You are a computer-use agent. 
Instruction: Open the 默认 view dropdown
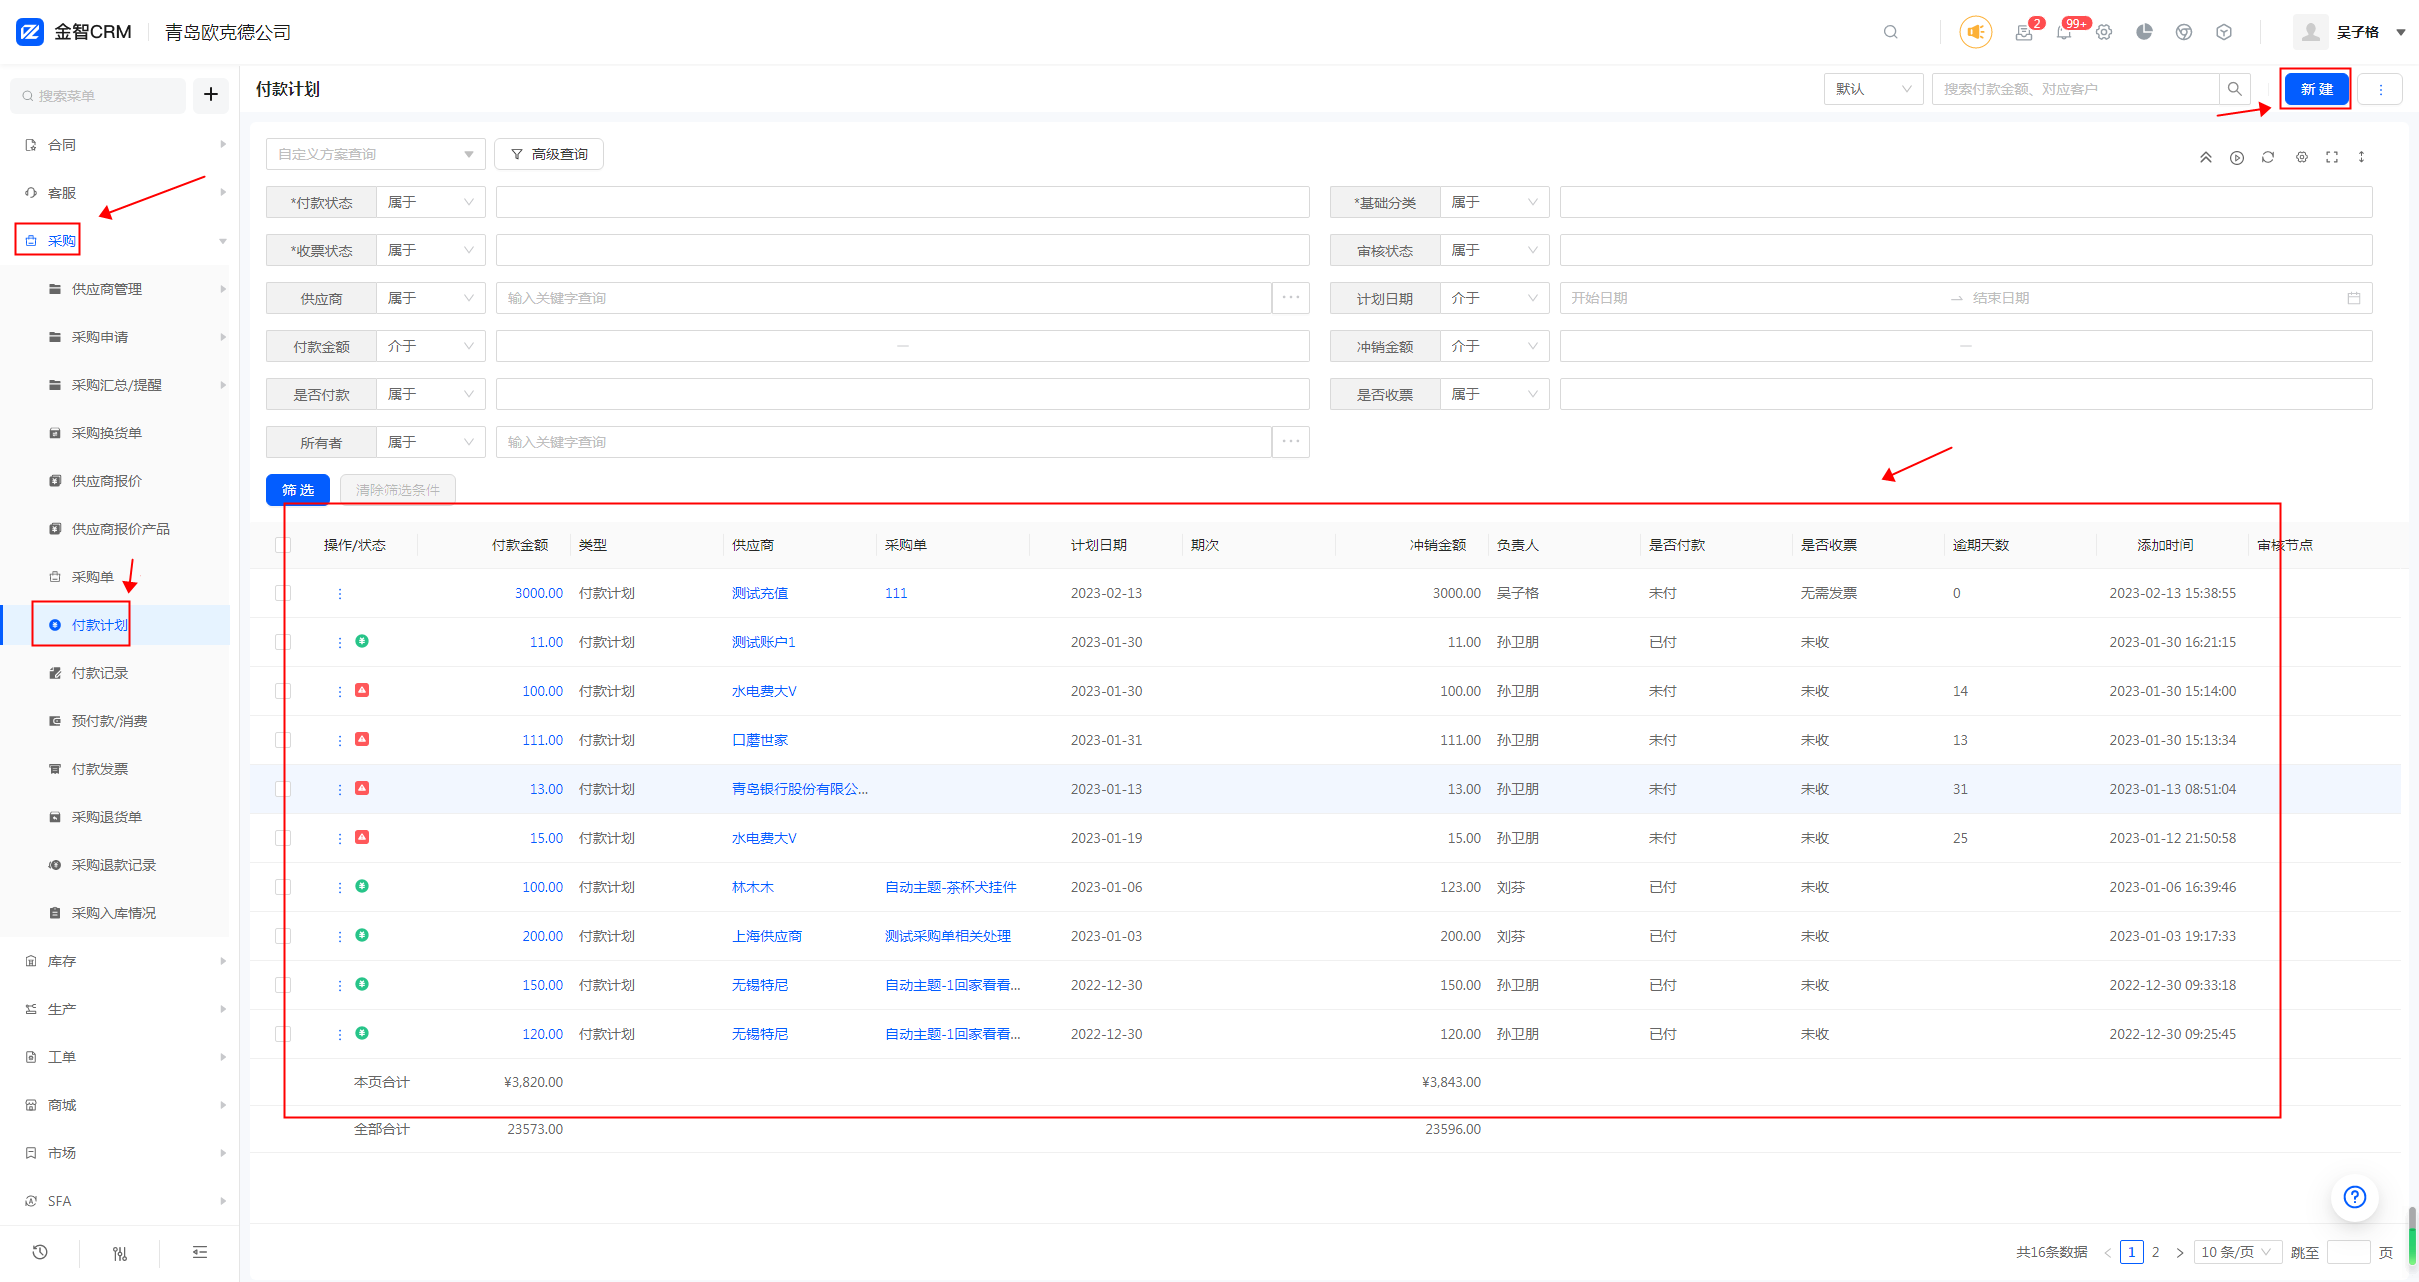[1873, 89]
